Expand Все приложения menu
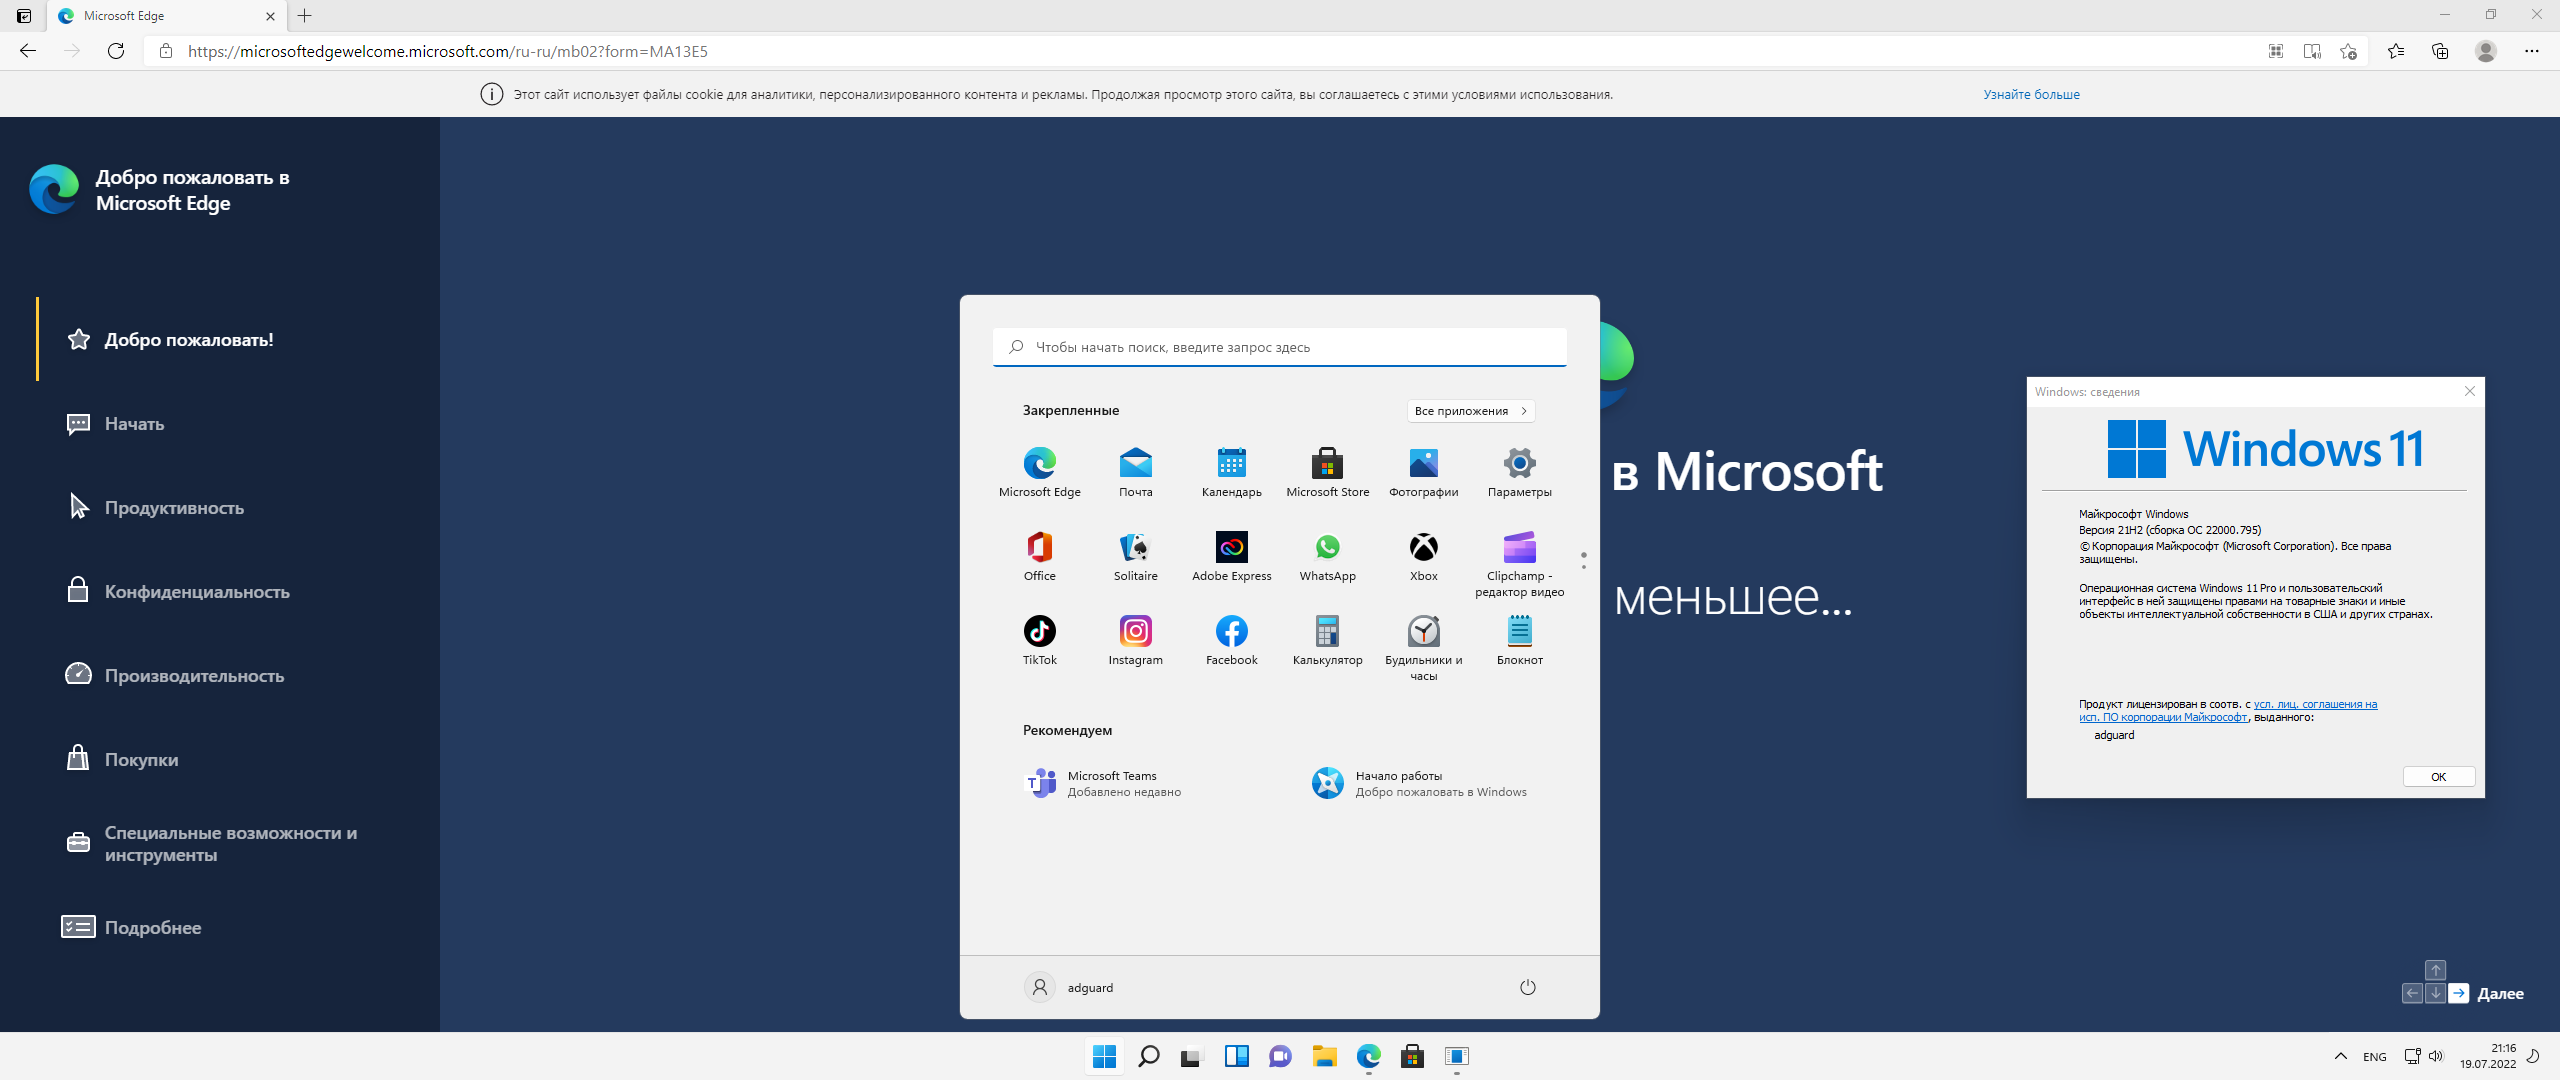Screen dimensions: 2560x1080 click(1468, 411)
